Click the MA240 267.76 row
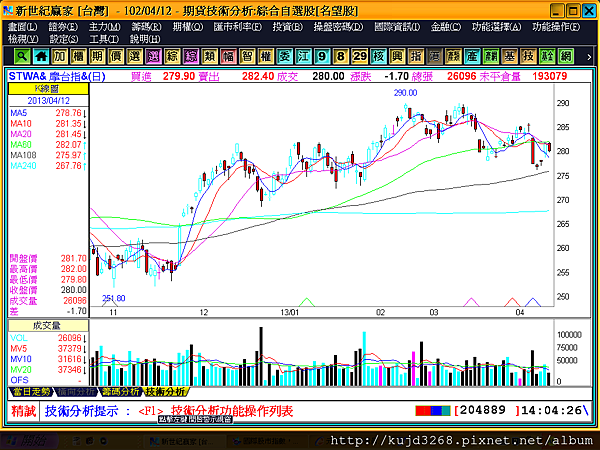600x450 pixels. [x=48, y=166]
